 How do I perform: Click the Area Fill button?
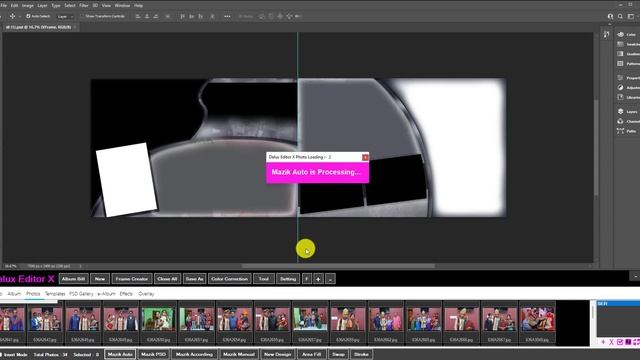(x=311, y=354)
